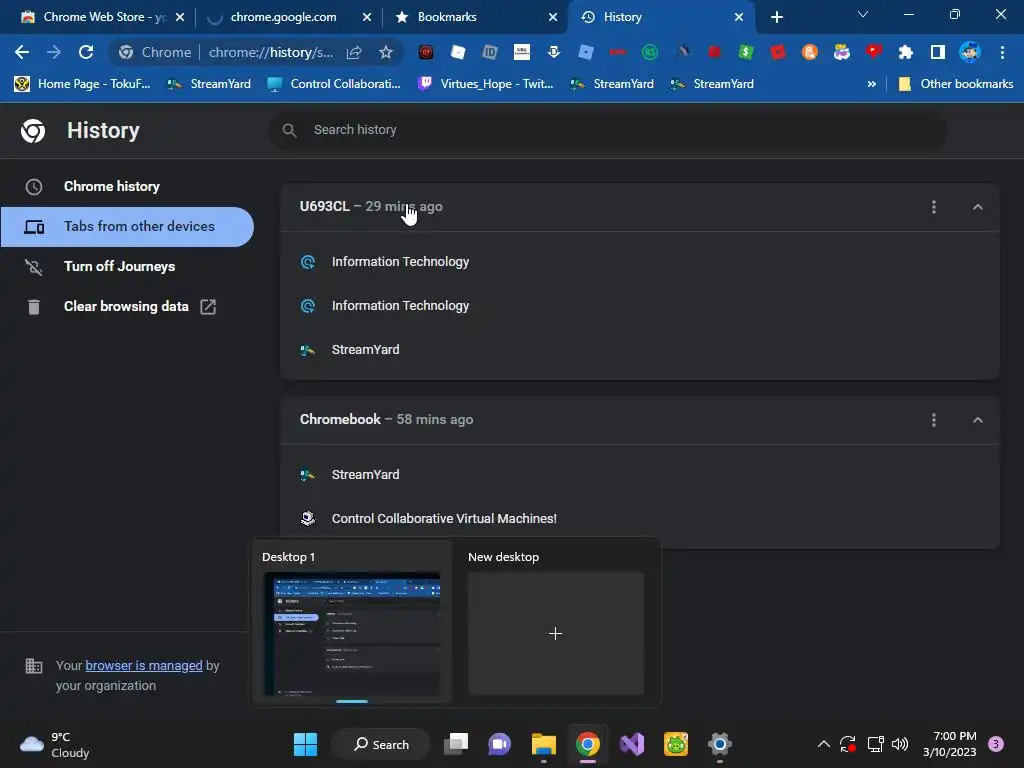Viewport: 1024px width, 768px height.
Task: Create a New desktop
Action: pos(556,633)
